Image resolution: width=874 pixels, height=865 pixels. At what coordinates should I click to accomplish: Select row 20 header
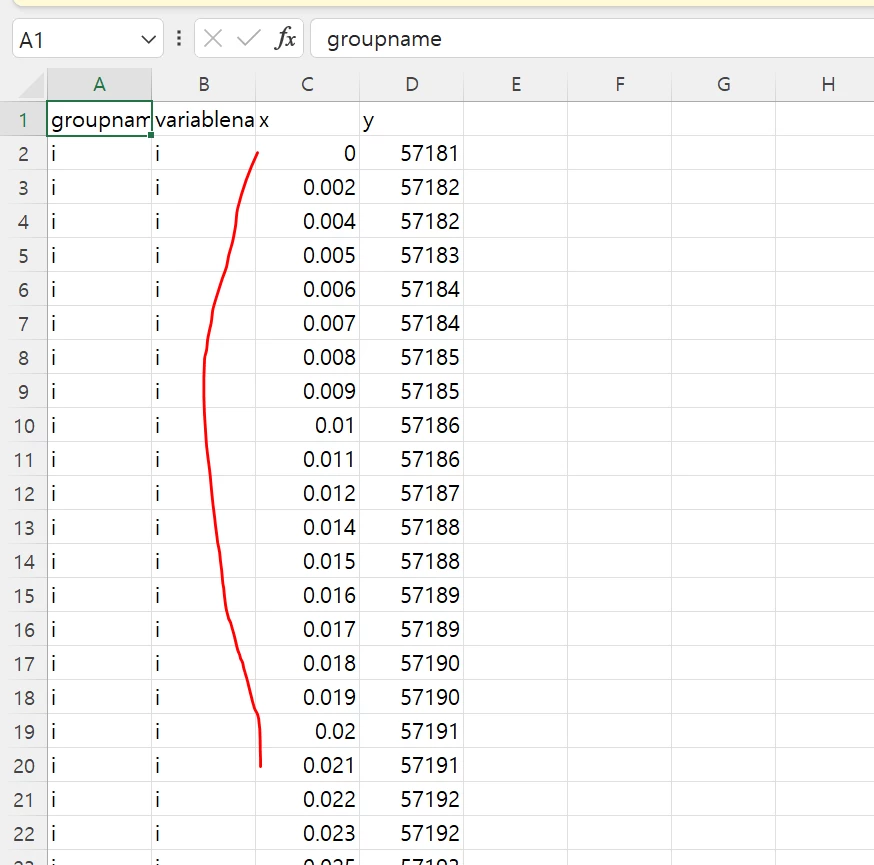pos(23,765)
